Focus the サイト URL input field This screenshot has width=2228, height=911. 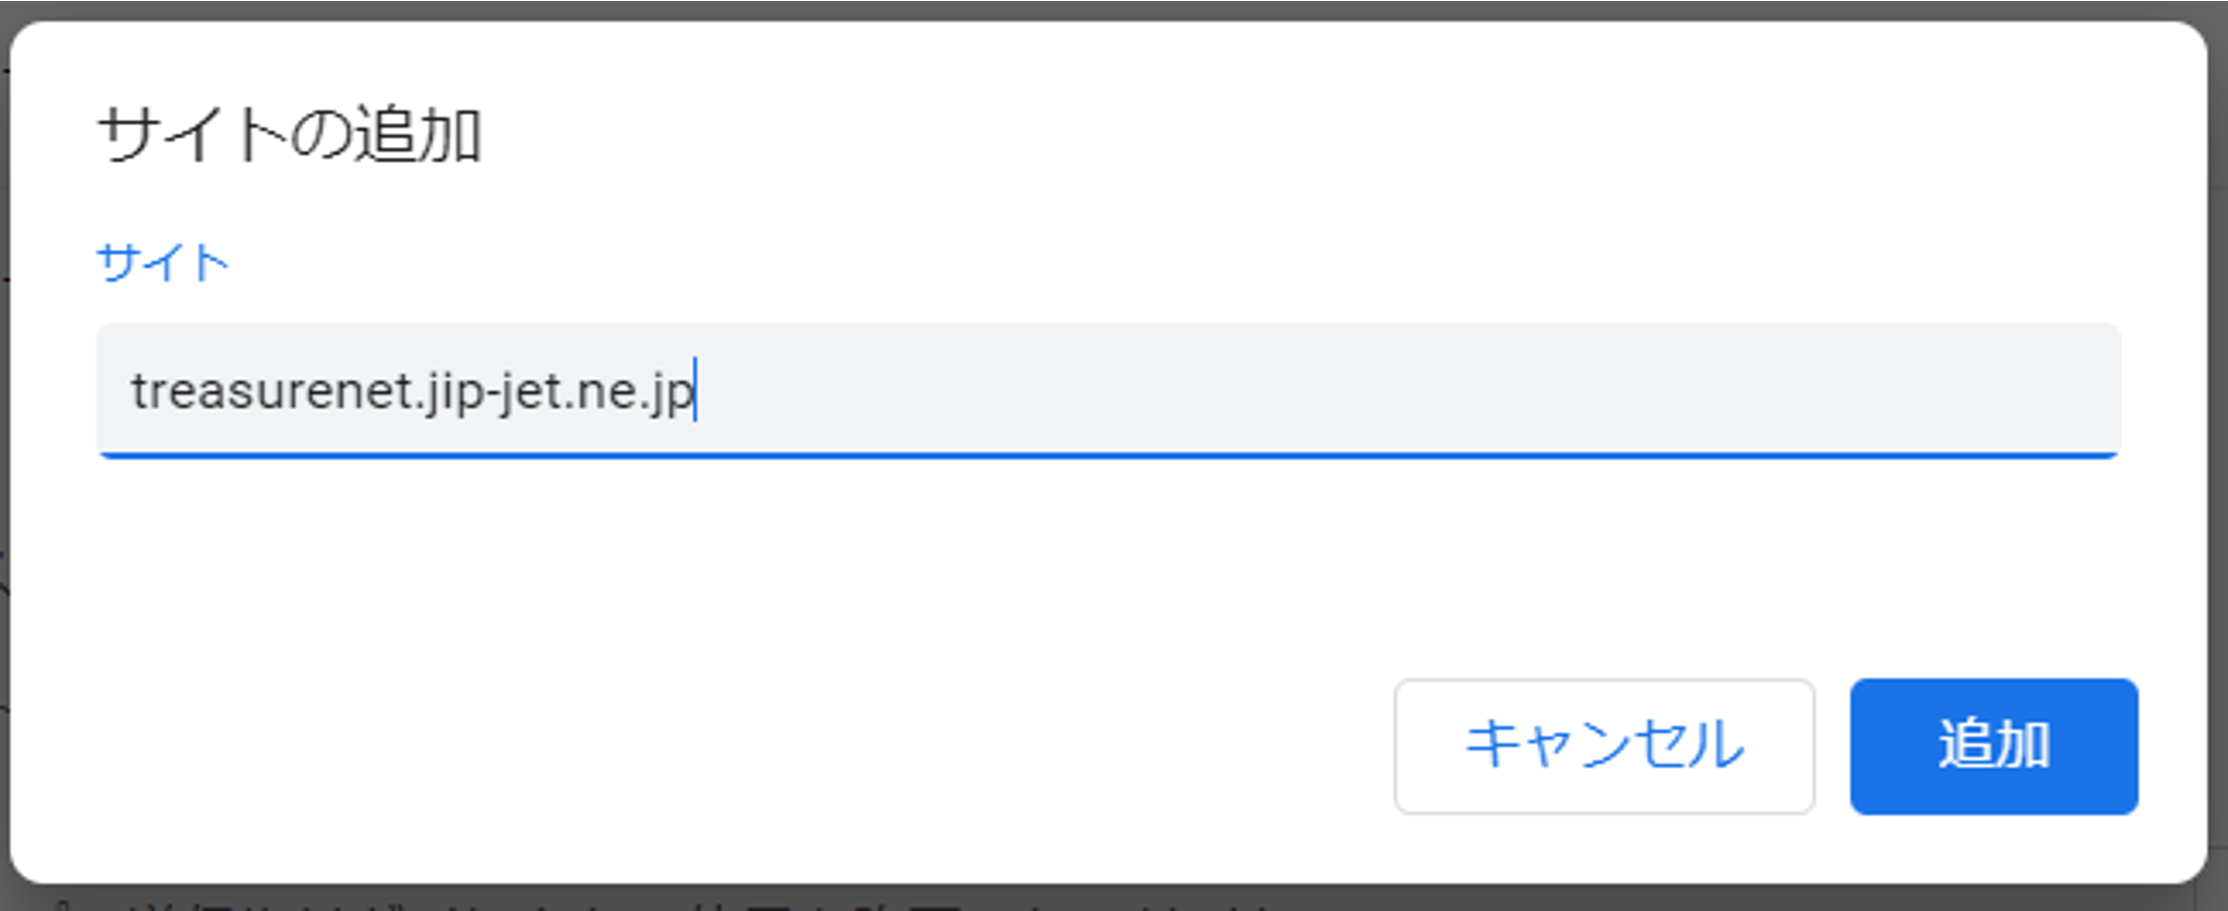coord(1108,390)
